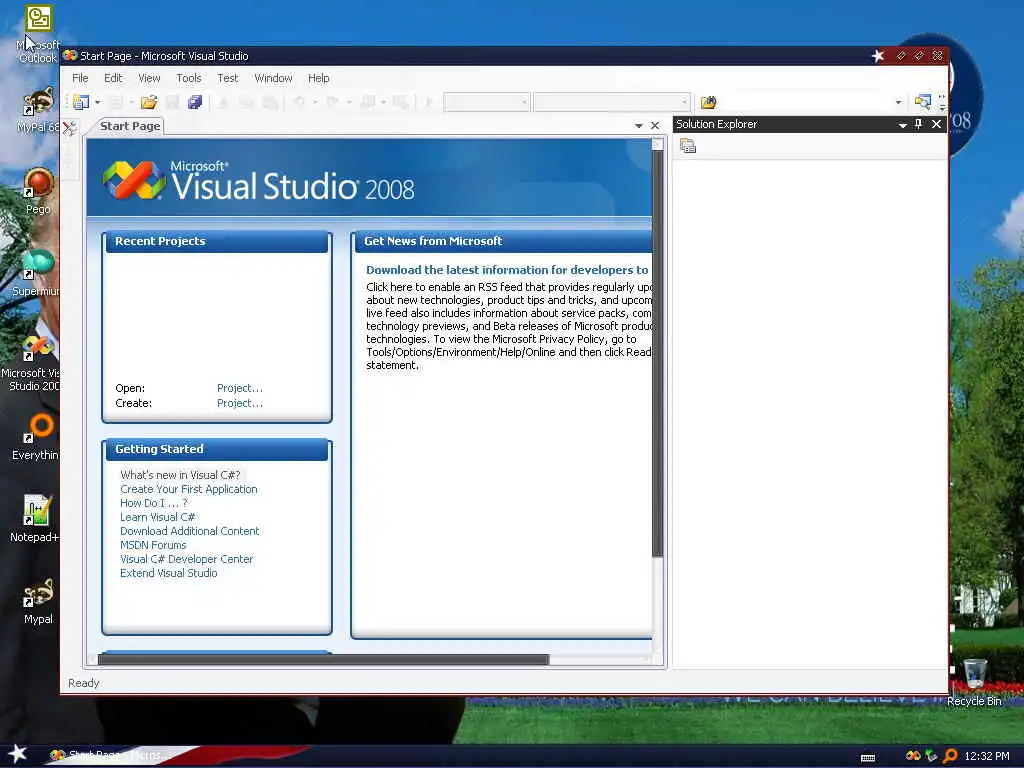Open the File menu
Screen dimensions: 1024x768
[80, 78]
